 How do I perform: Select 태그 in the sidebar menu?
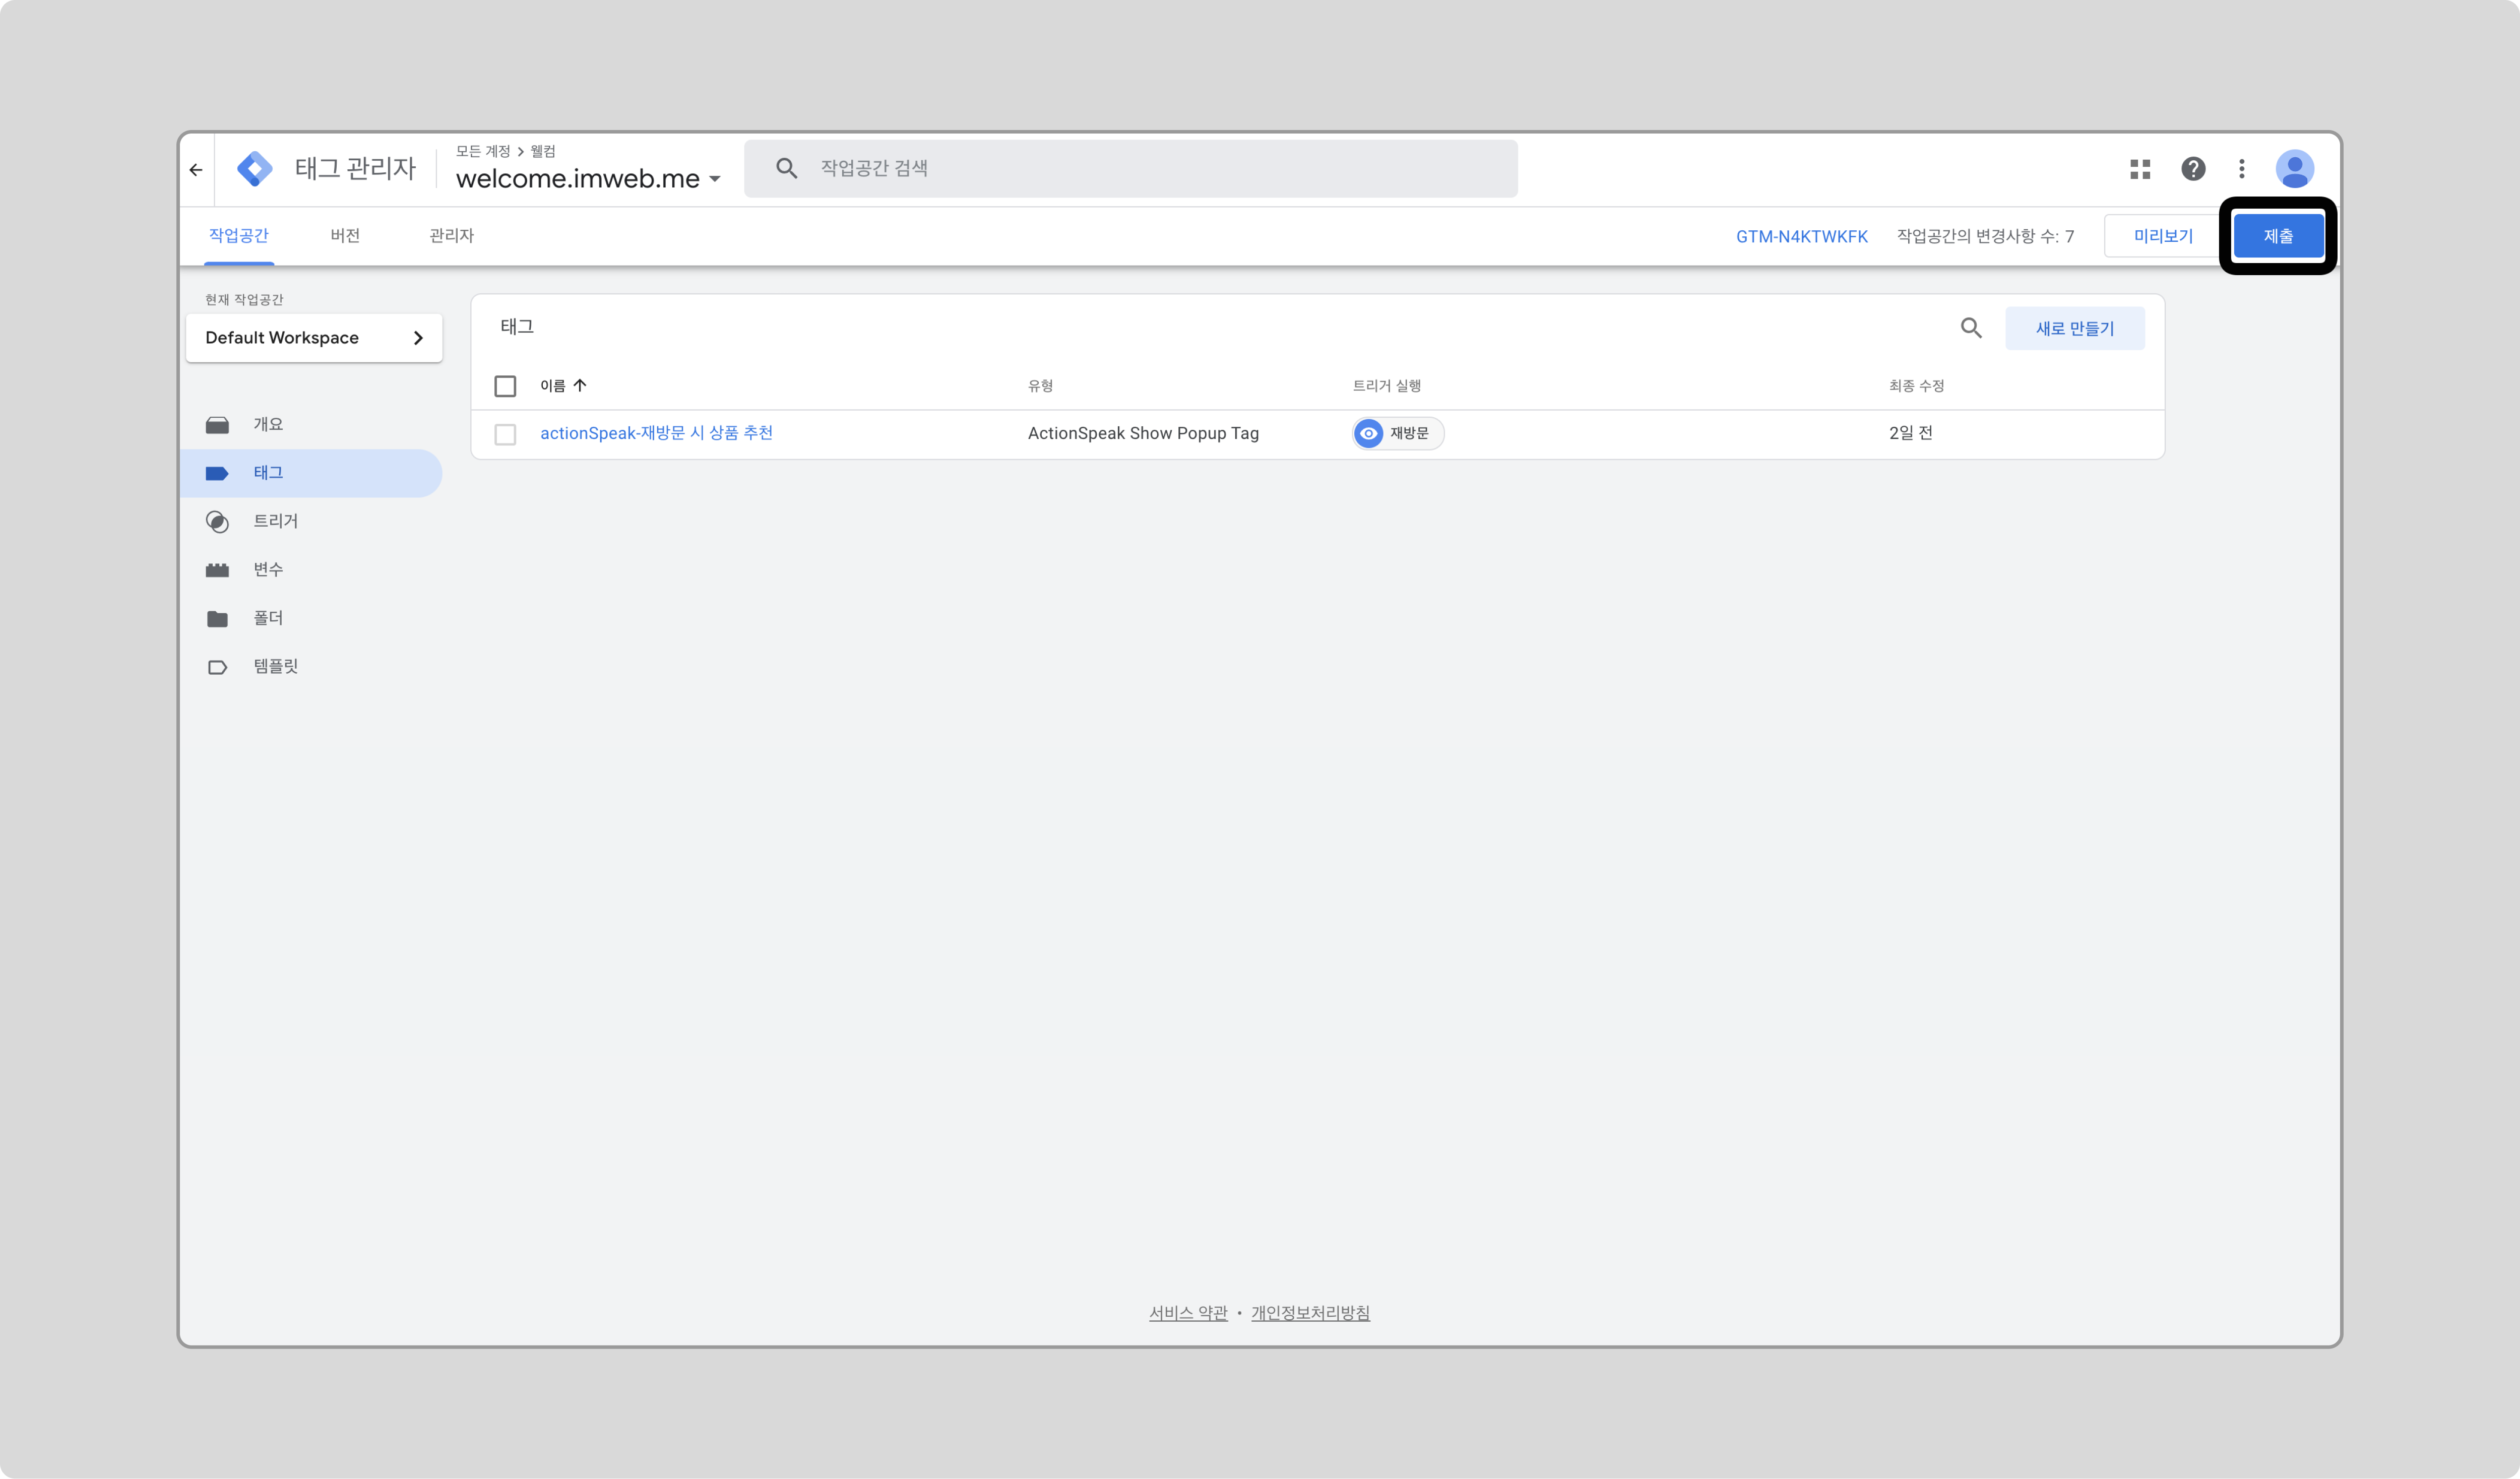[x=311, y=473]
